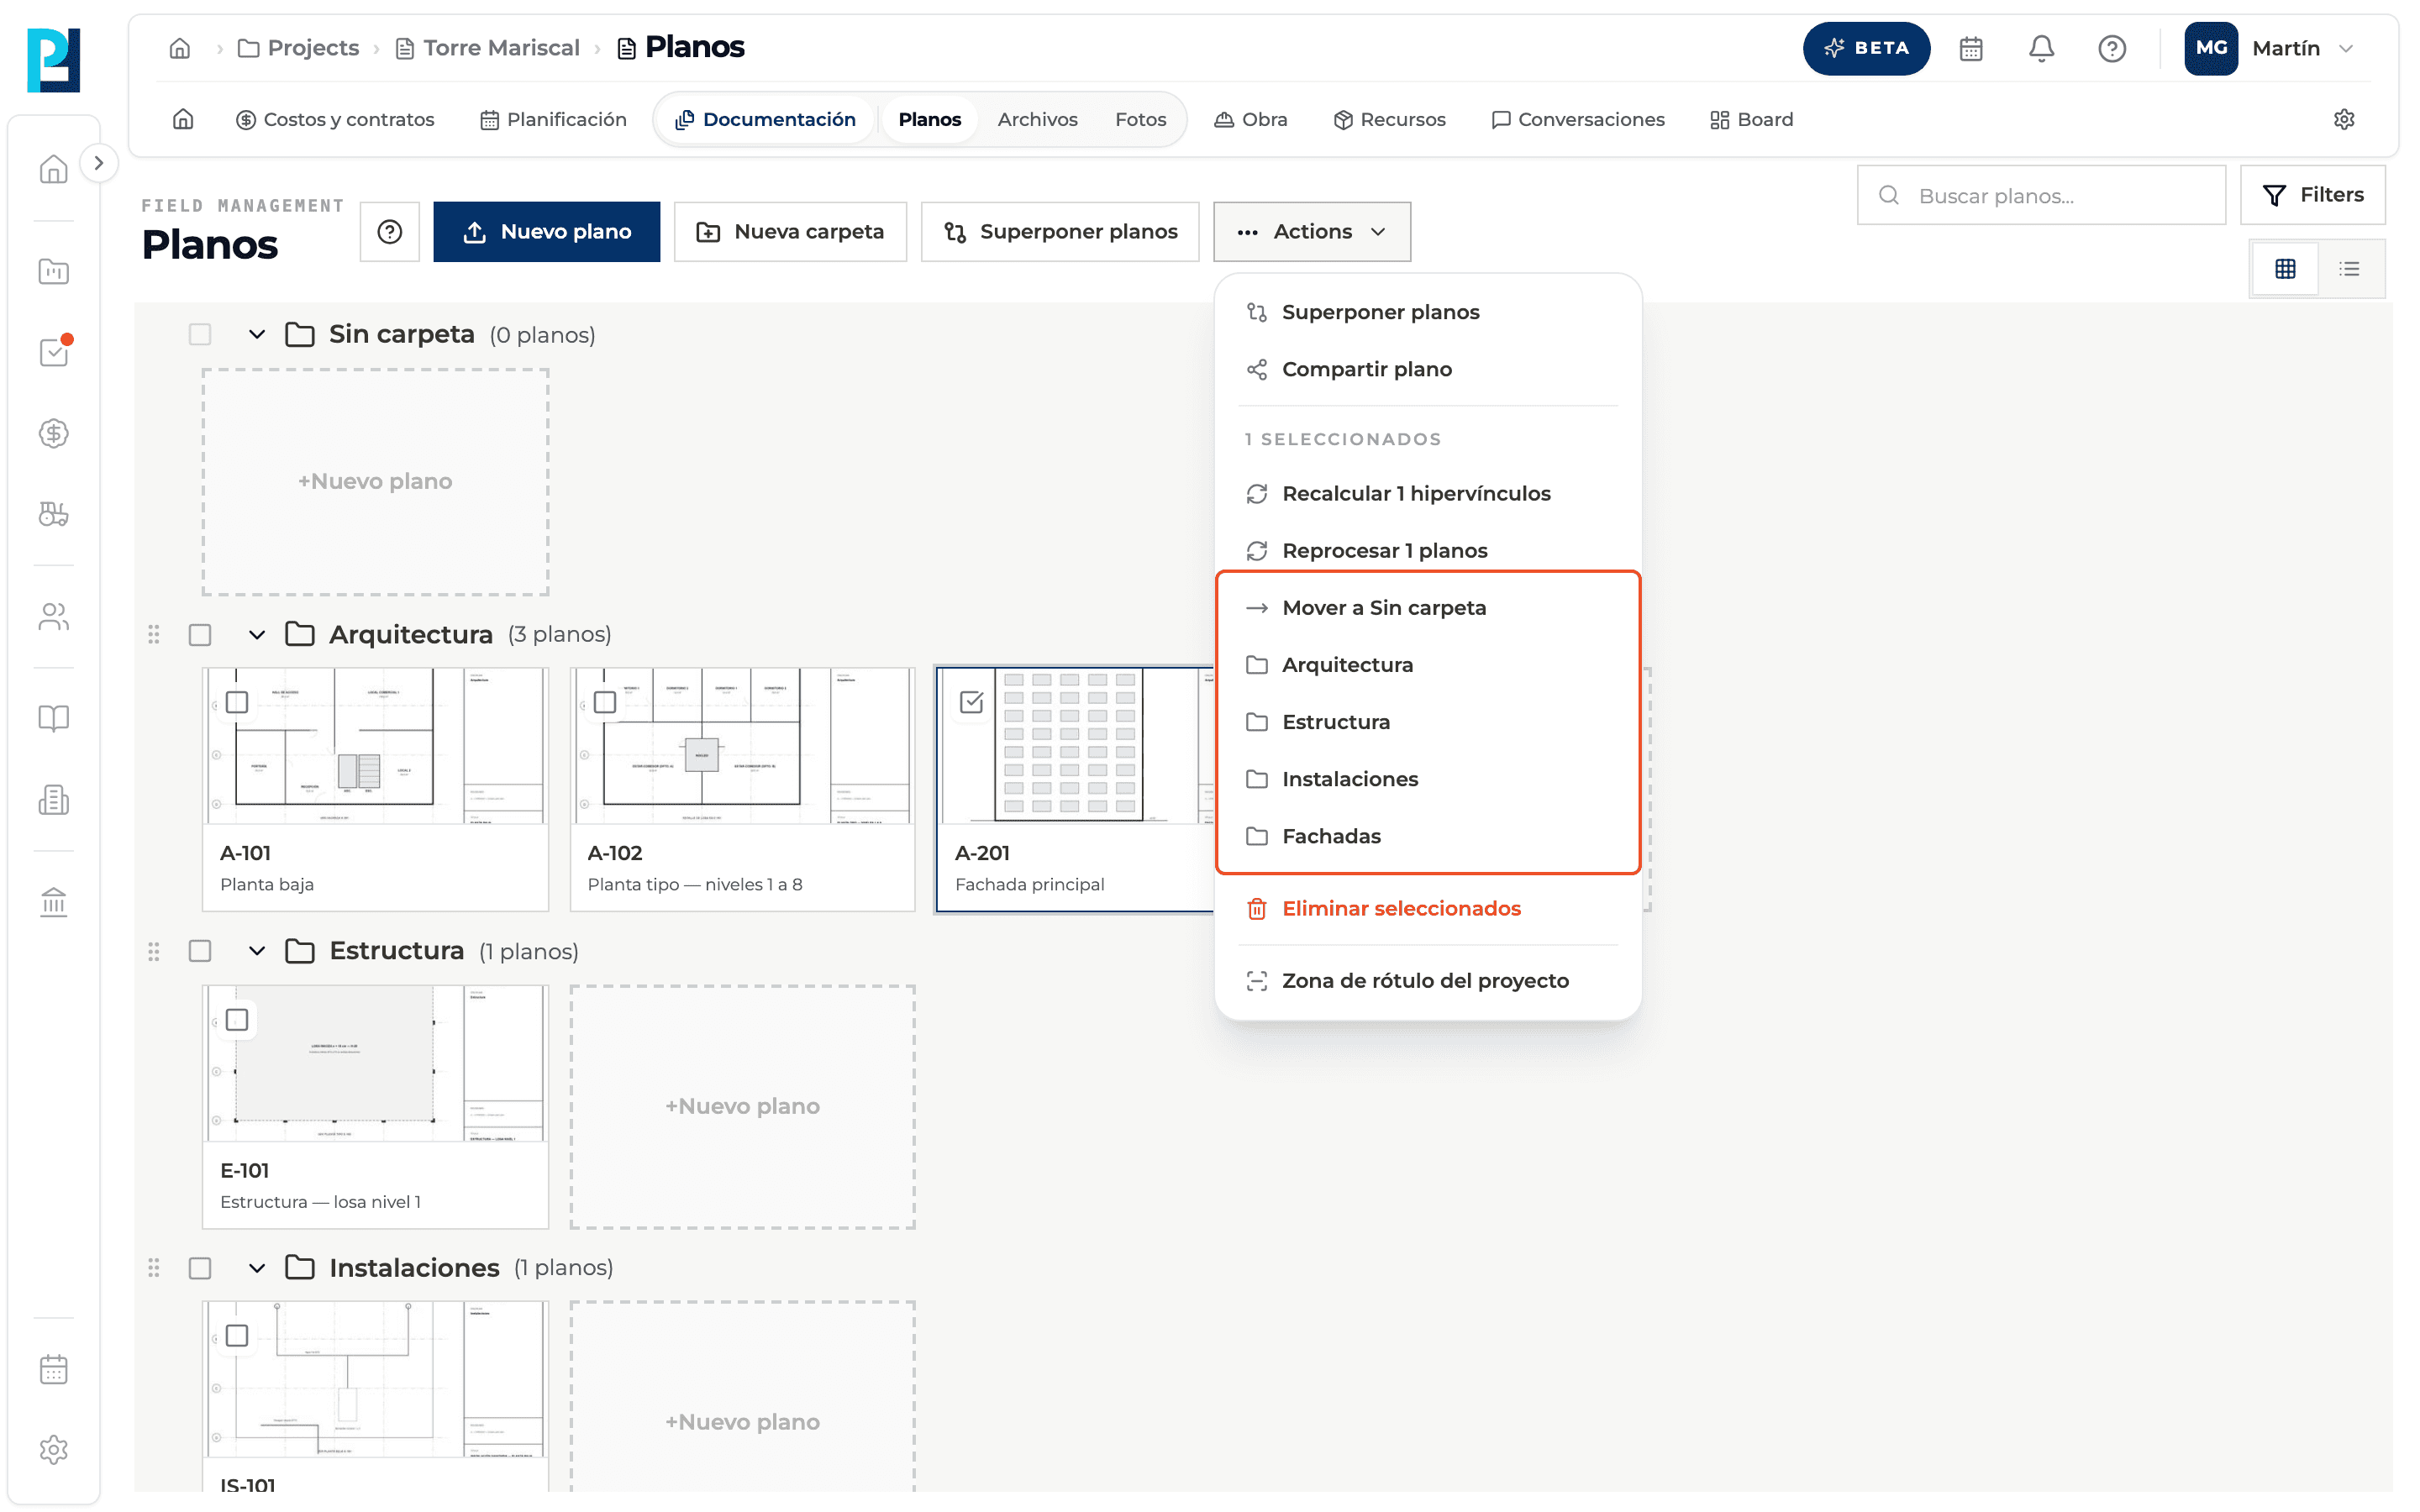Click the help question mark in top bar
Viewport: 2420px width, 1512px height.
tap(2111, 48)
